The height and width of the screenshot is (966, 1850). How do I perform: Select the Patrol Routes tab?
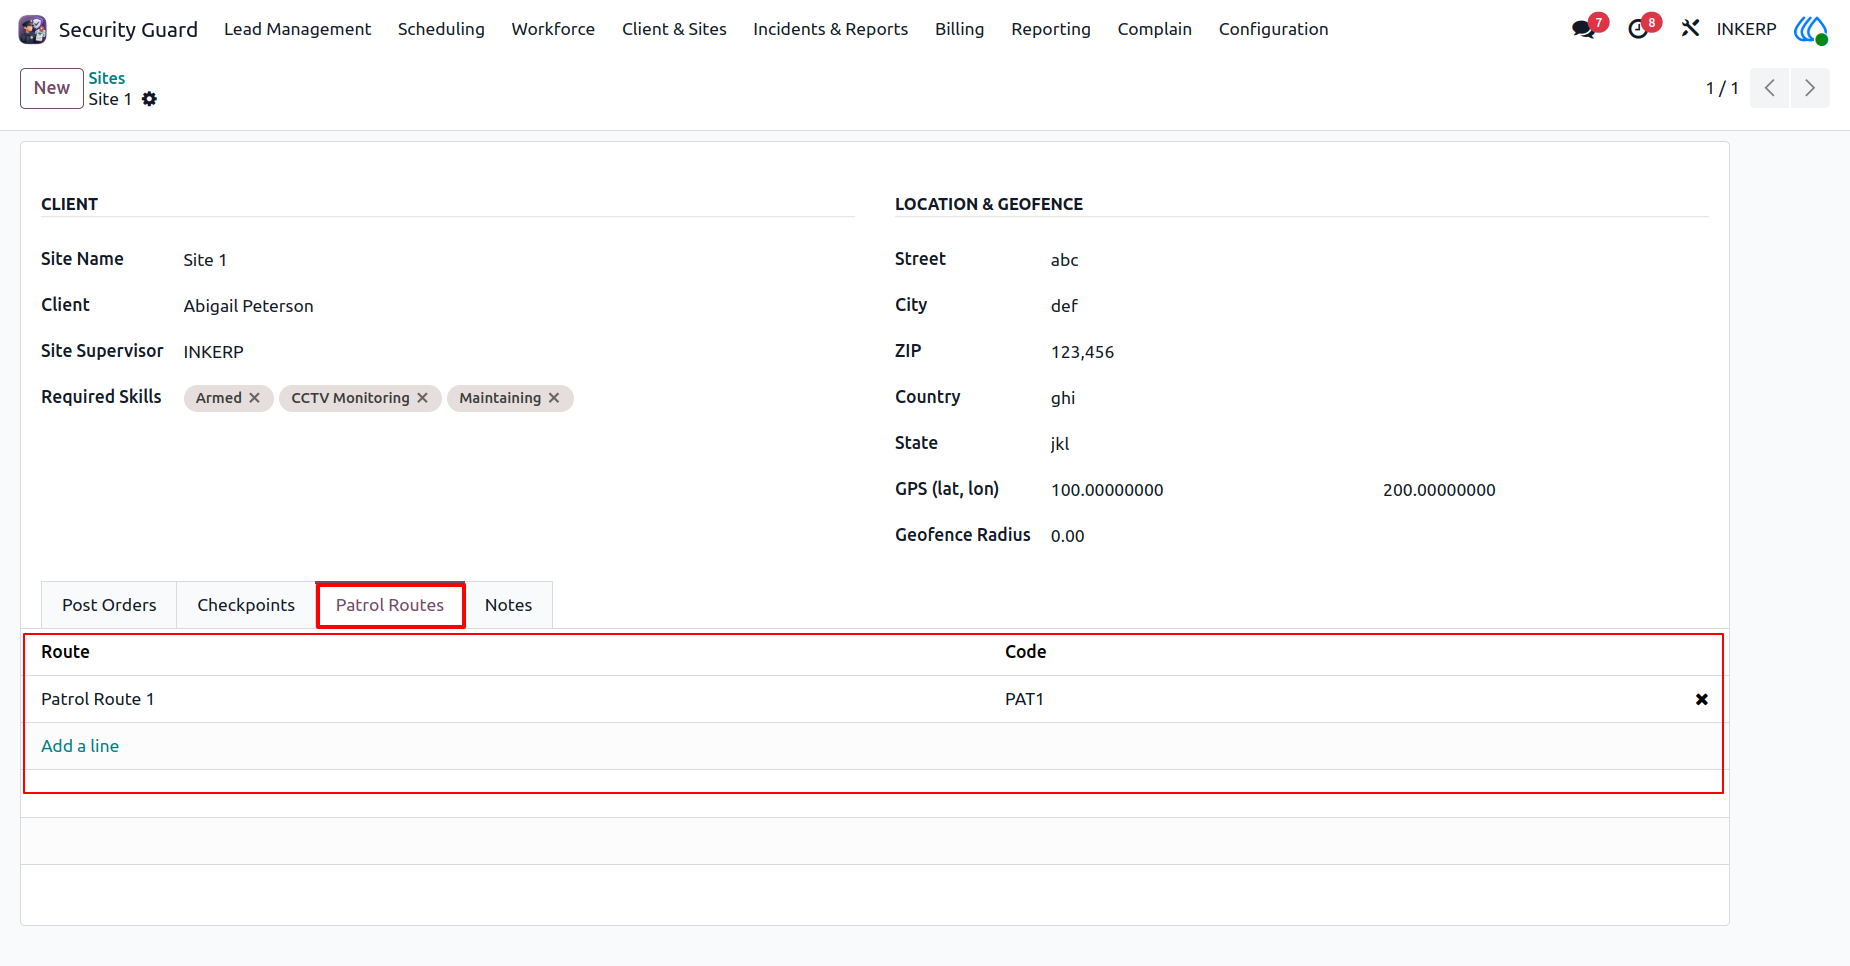pos(390,605)
